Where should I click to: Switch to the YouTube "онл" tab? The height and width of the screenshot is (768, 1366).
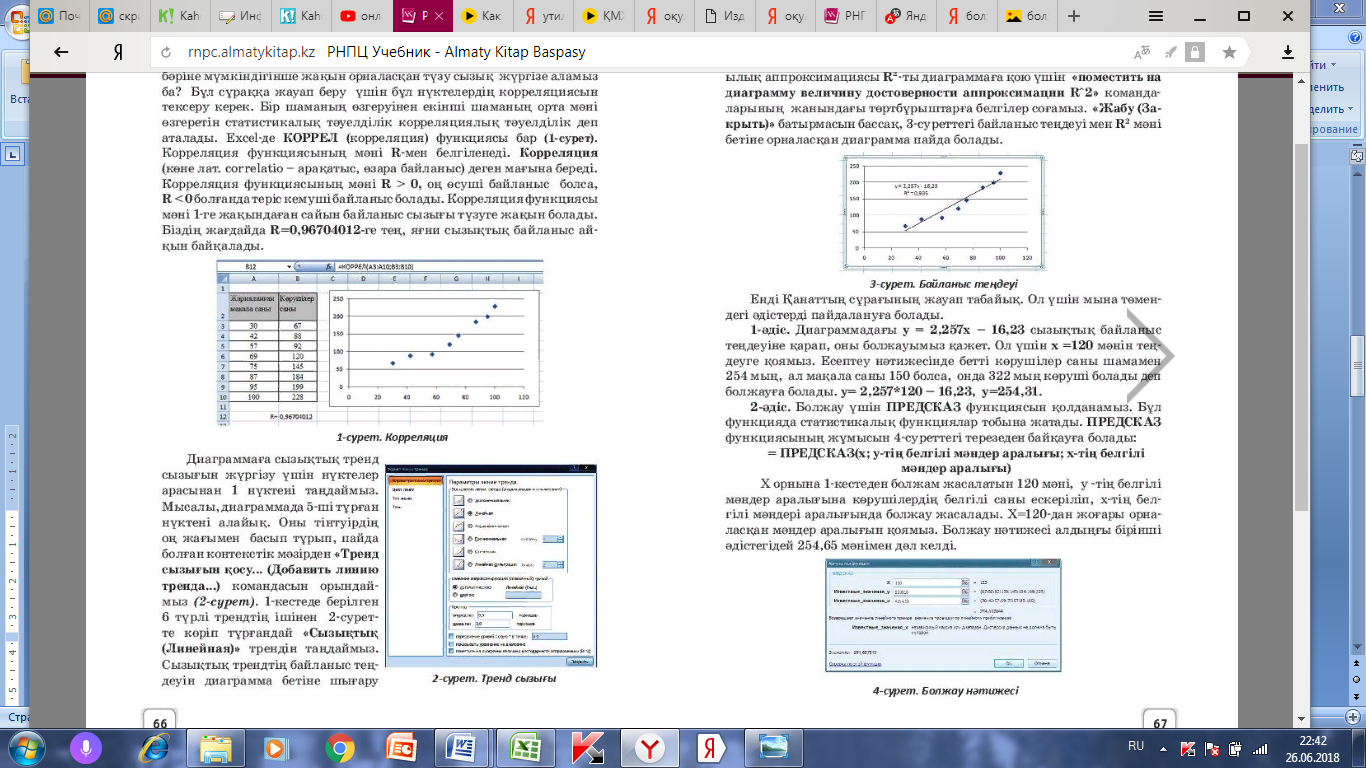coord(361,16)
